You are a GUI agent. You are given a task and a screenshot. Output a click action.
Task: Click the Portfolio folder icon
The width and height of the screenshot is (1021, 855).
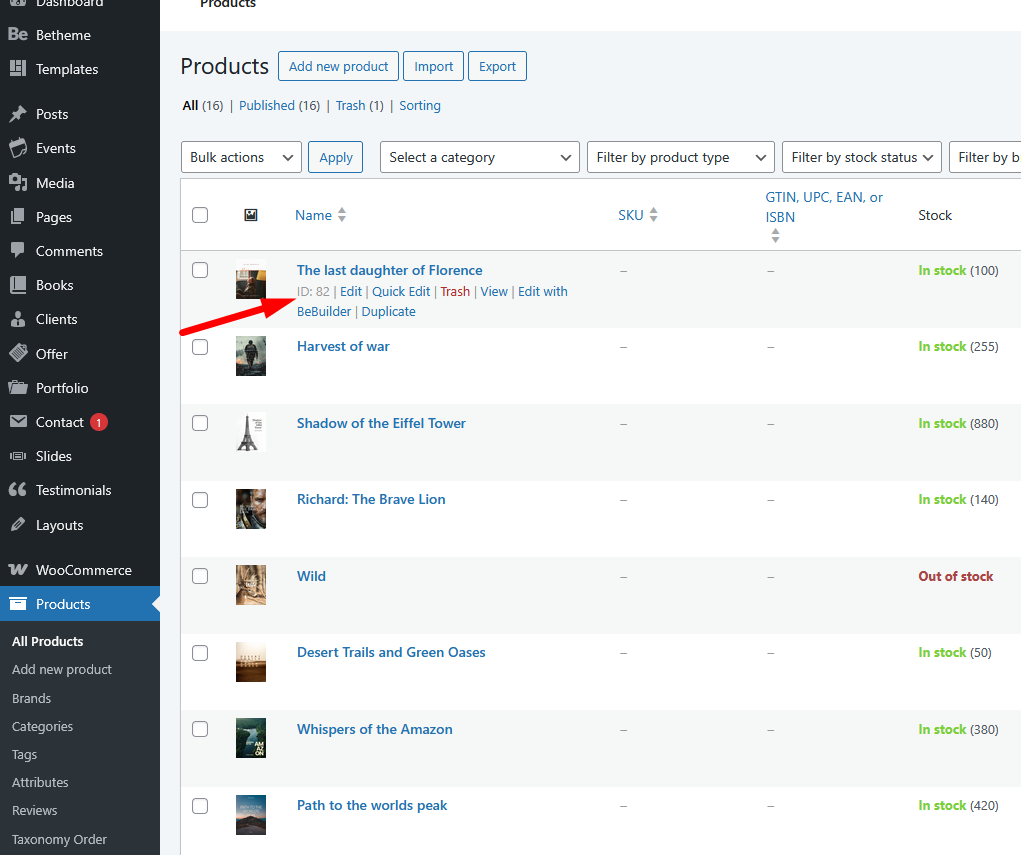pyautogui.click(x=18, y=388)
